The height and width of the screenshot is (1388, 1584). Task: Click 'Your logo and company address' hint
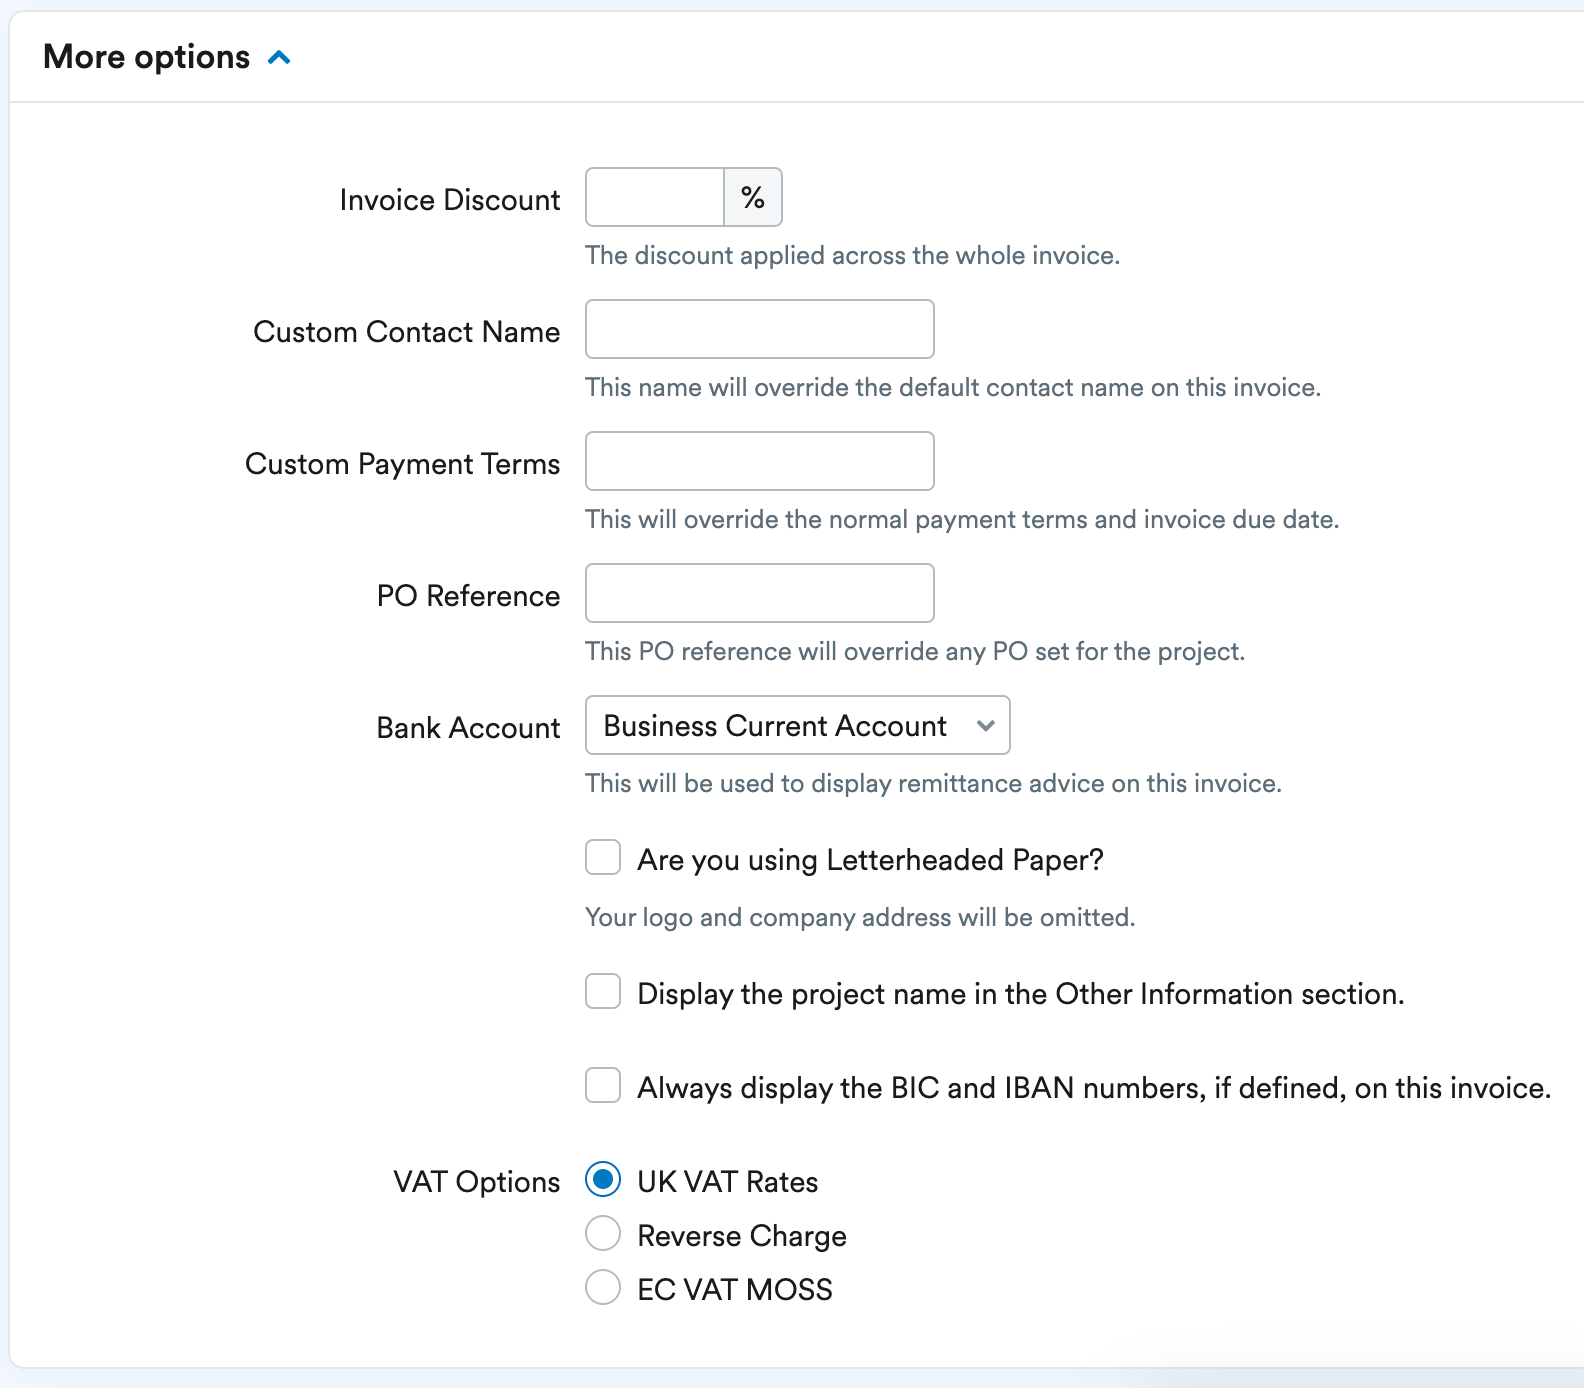[x=861, y=918]
